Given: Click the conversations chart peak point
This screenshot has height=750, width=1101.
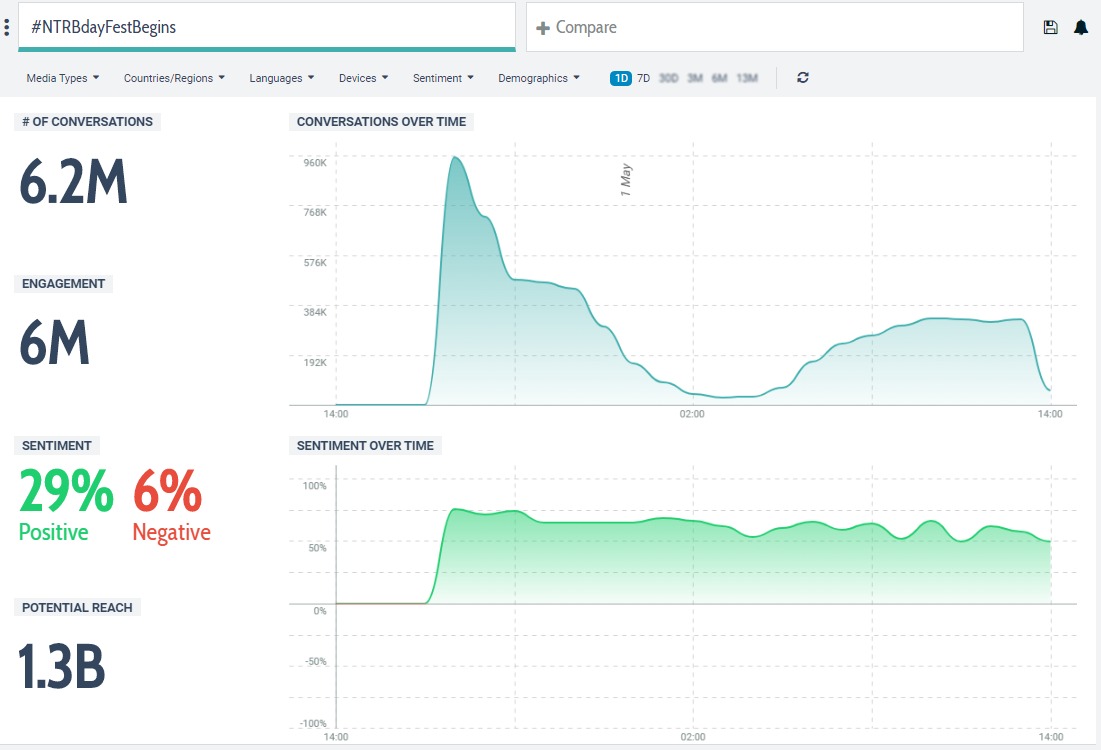Looking at the screenshot, I should pyautogui.click(x=455, y=157).
